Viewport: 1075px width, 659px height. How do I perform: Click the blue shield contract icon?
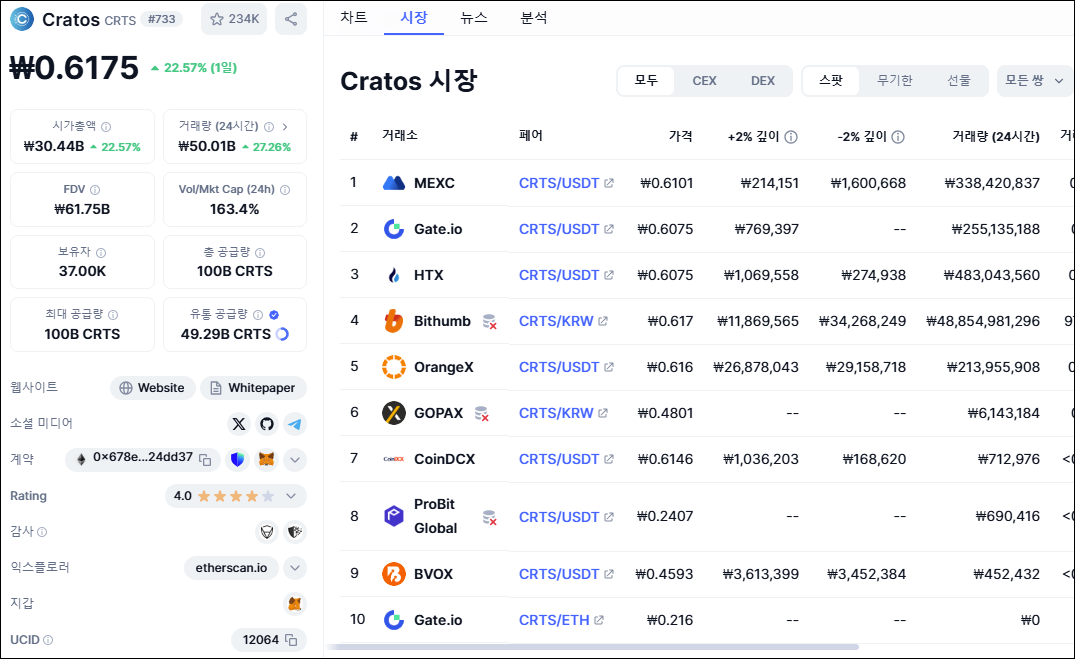point(237,459)
